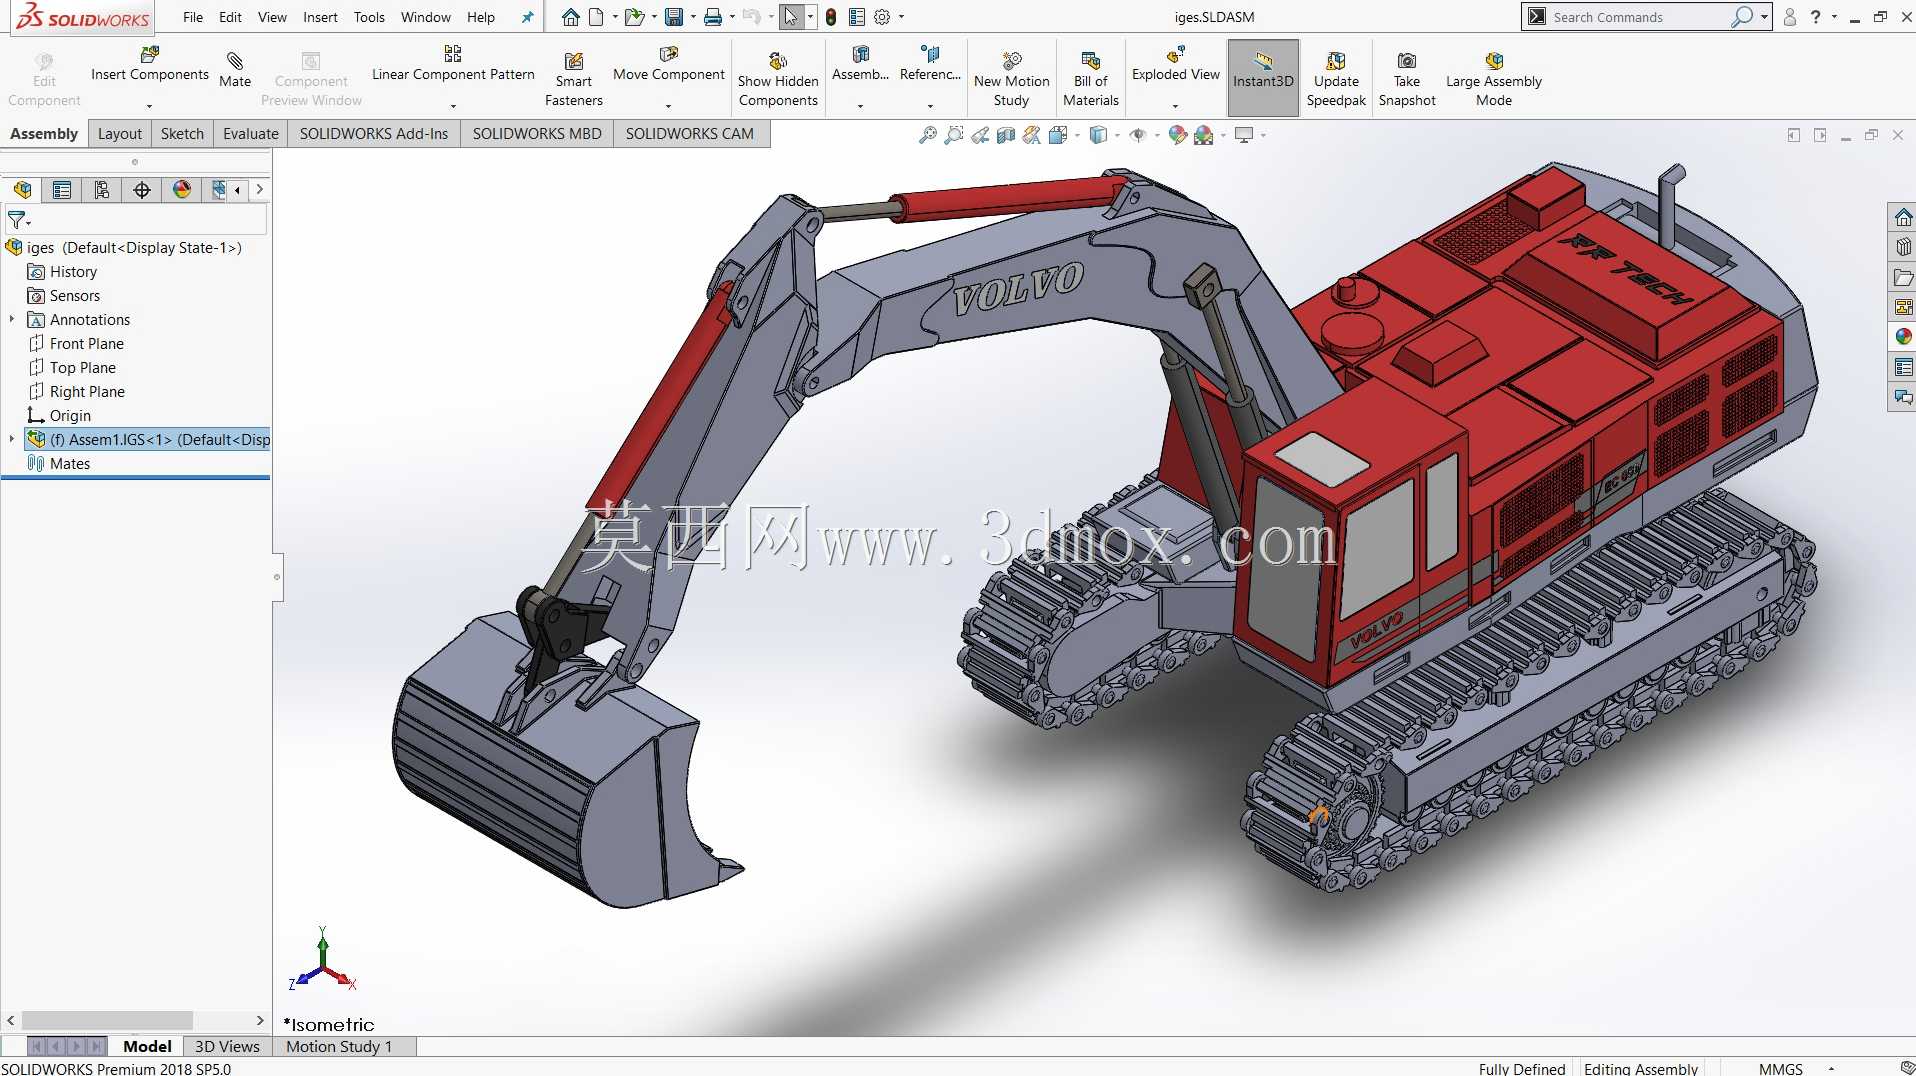The width and height of the screenshot is (1916, 1076).
Task: Open the DisplayManager tab
Action: [x=182, y=190]
